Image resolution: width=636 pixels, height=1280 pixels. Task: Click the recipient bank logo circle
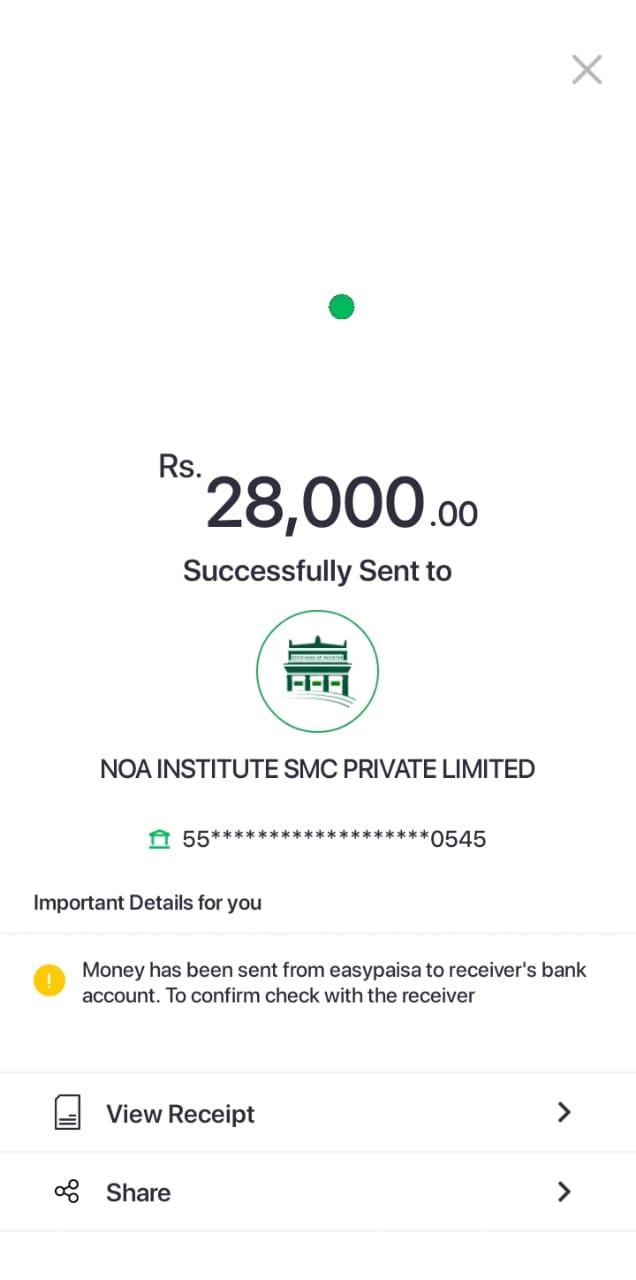pyautogui.click(x=317, y=671)
